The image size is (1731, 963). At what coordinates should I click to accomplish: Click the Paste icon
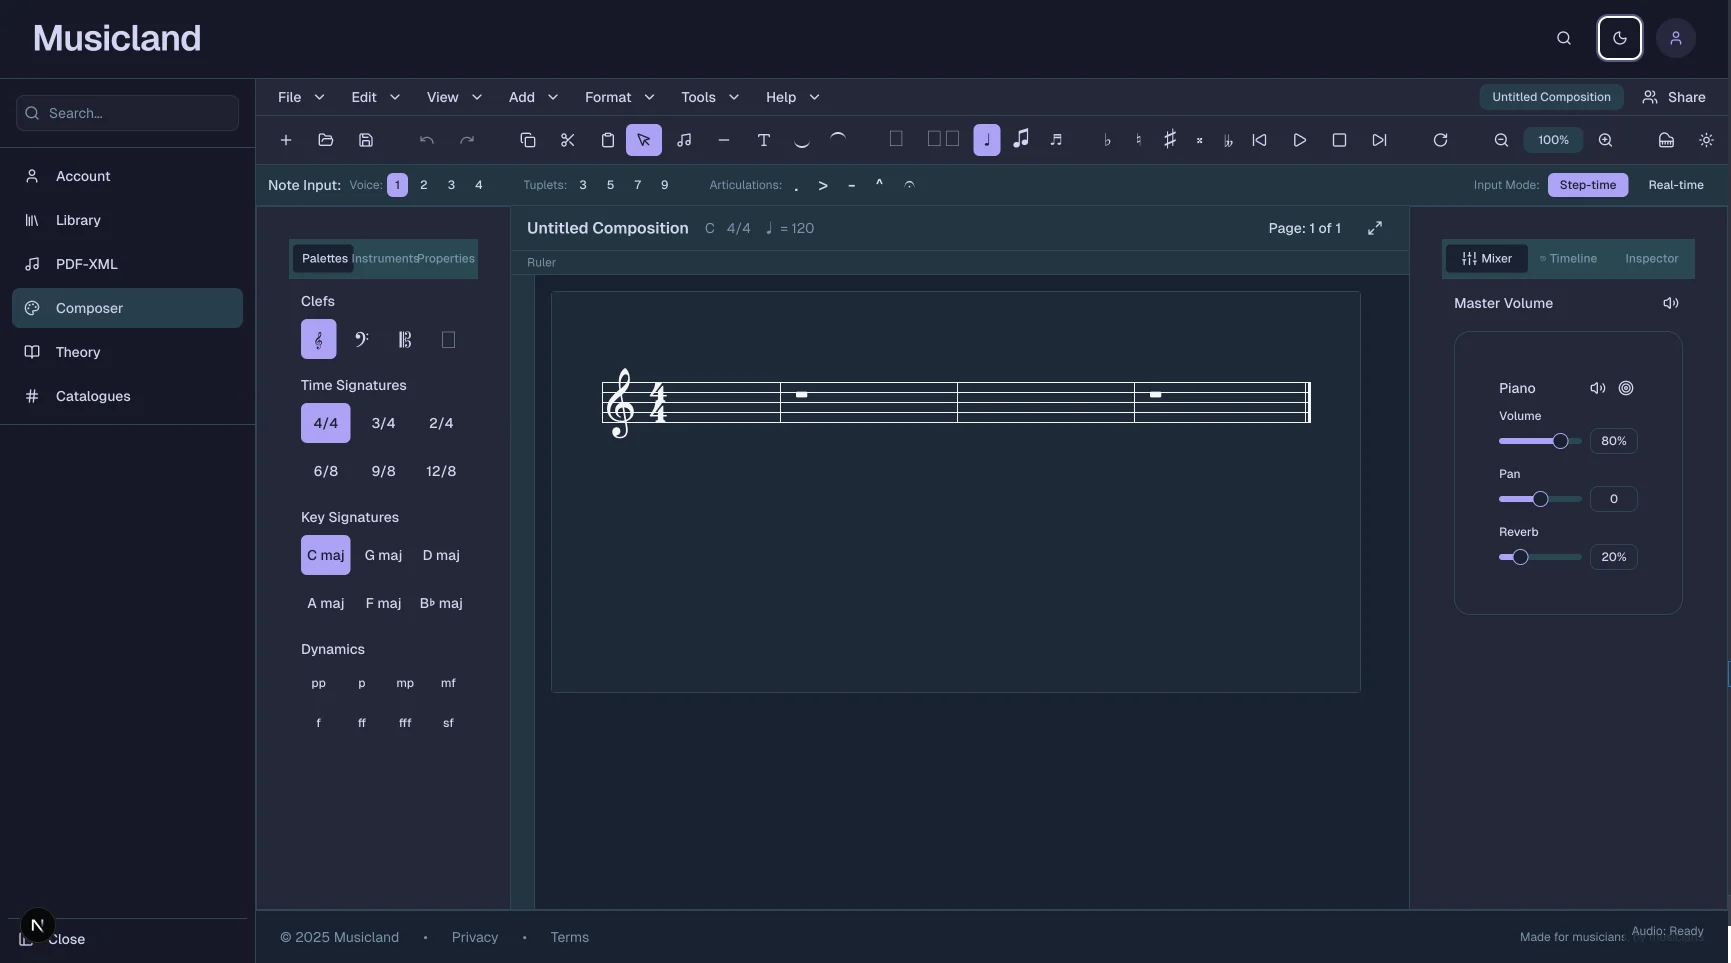(607, 140)
